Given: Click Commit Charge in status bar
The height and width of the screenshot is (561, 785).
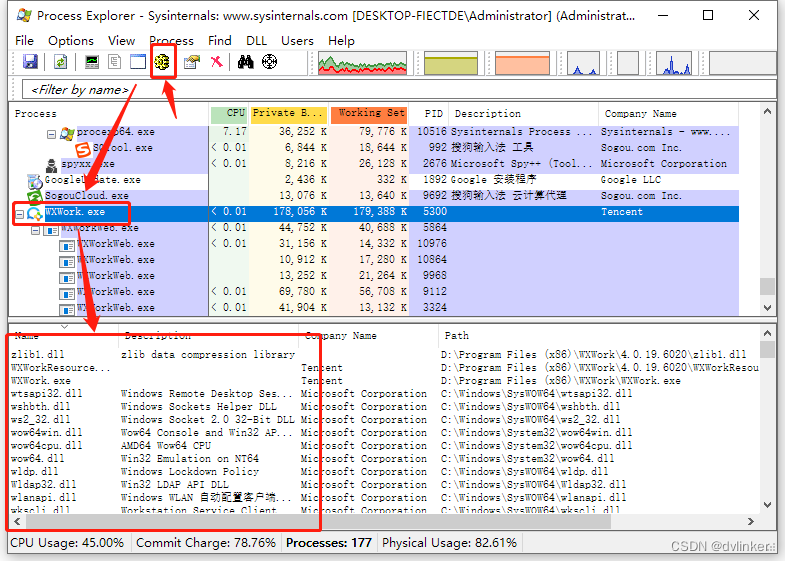Looking at the screenshot, I should [206, 543].
